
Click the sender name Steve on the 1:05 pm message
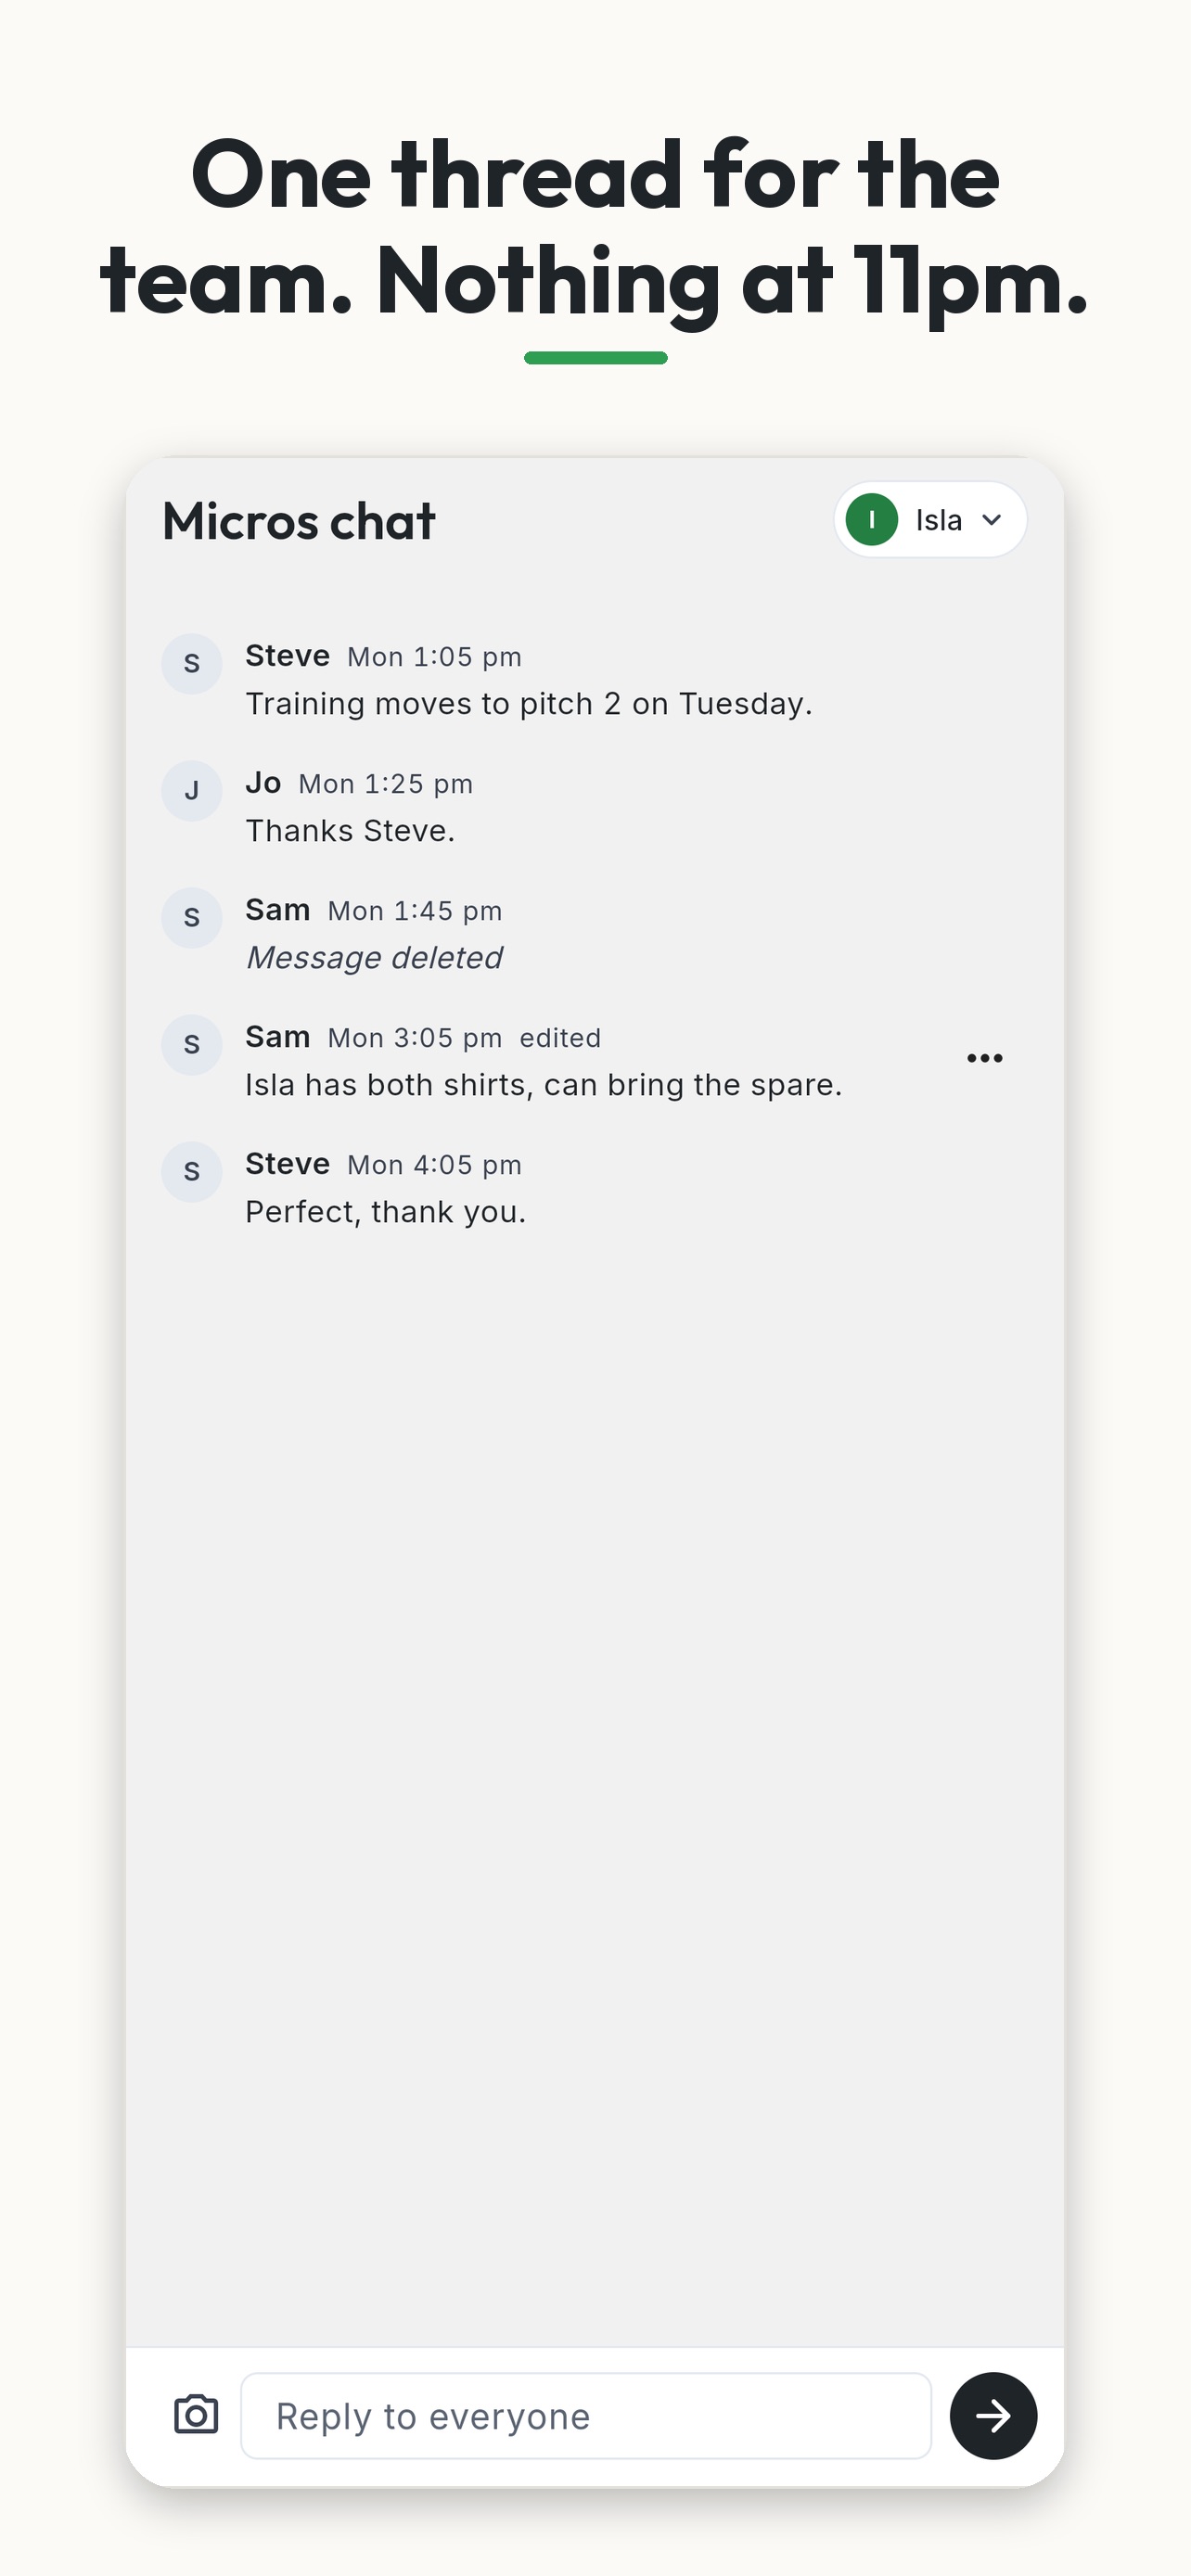288,656
